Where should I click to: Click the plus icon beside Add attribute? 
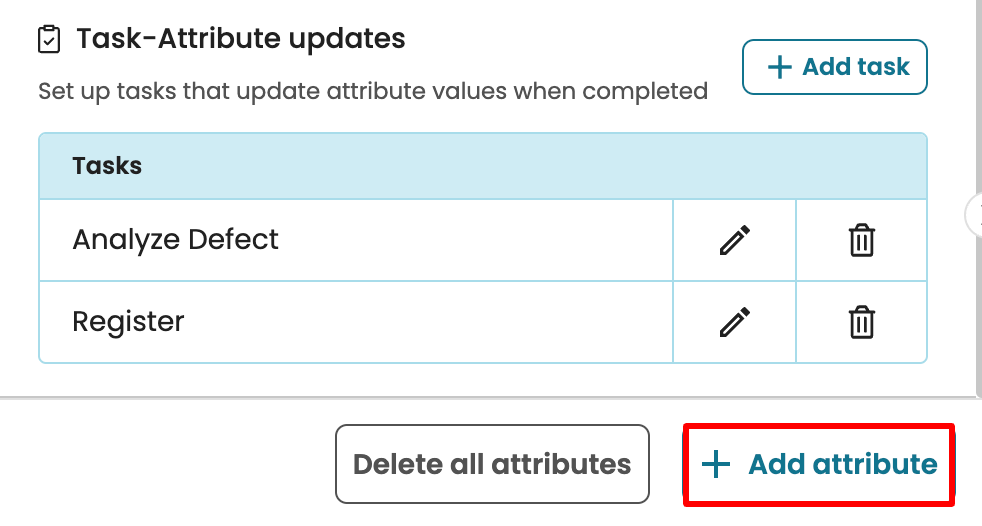[716, 465]
